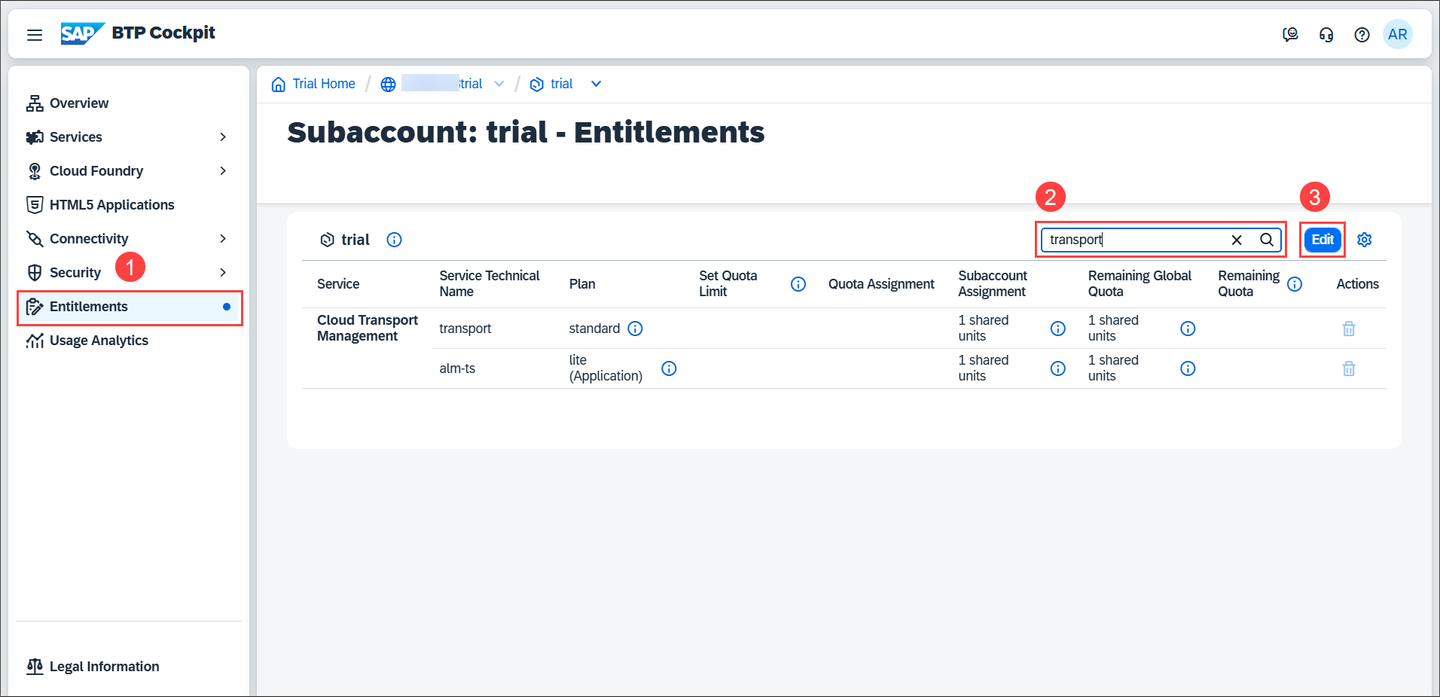The image size is (1440, 697).
Task: Show info for lite (Application) plan
Action: [x=669, y=368]
